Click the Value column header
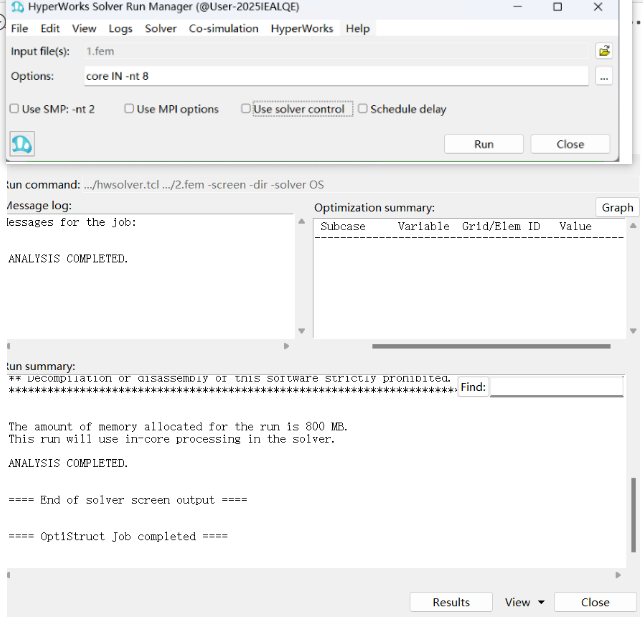 pyautogui.click(x=575, y=226)
